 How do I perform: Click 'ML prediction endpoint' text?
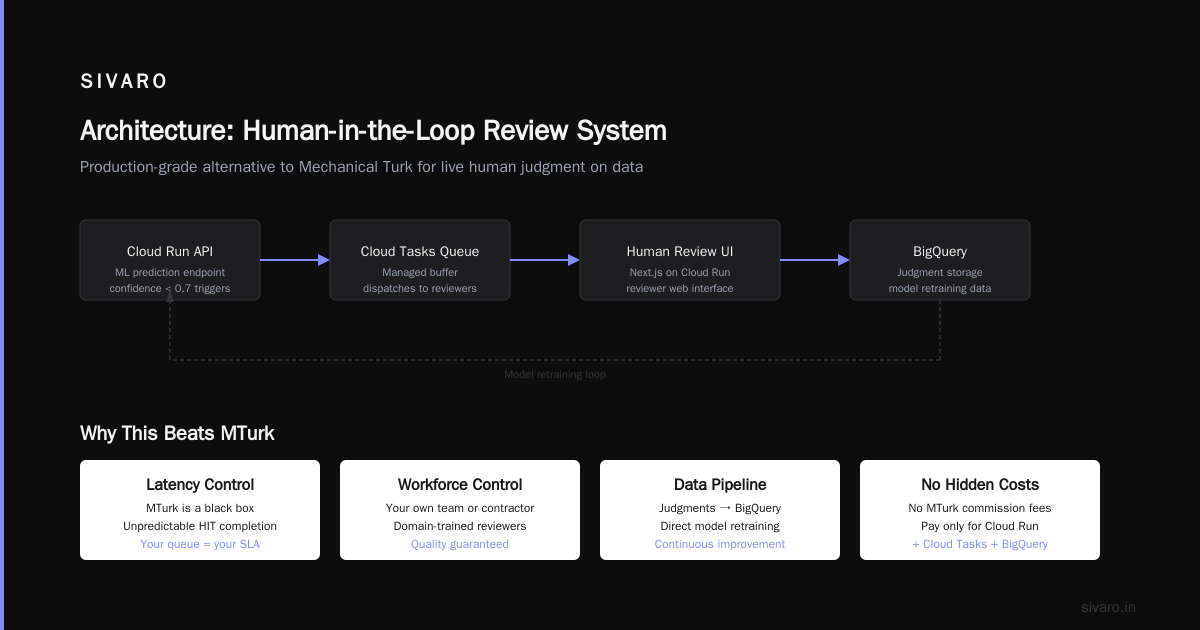(170, 273)
